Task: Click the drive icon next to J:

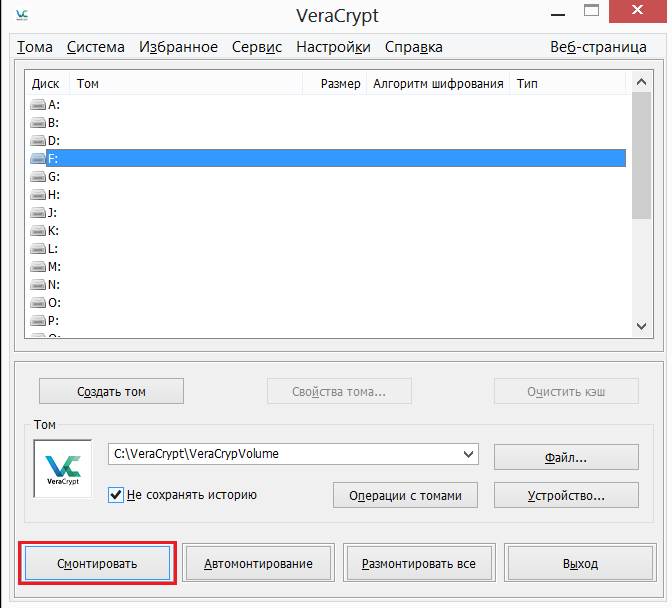Action: coord(38,213)
